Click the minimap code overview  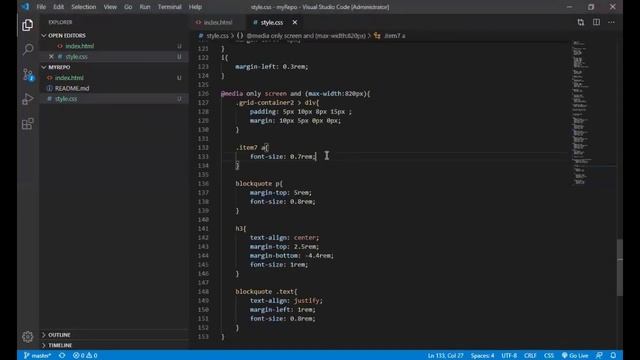pyautogui.click(x=582, y=113)
